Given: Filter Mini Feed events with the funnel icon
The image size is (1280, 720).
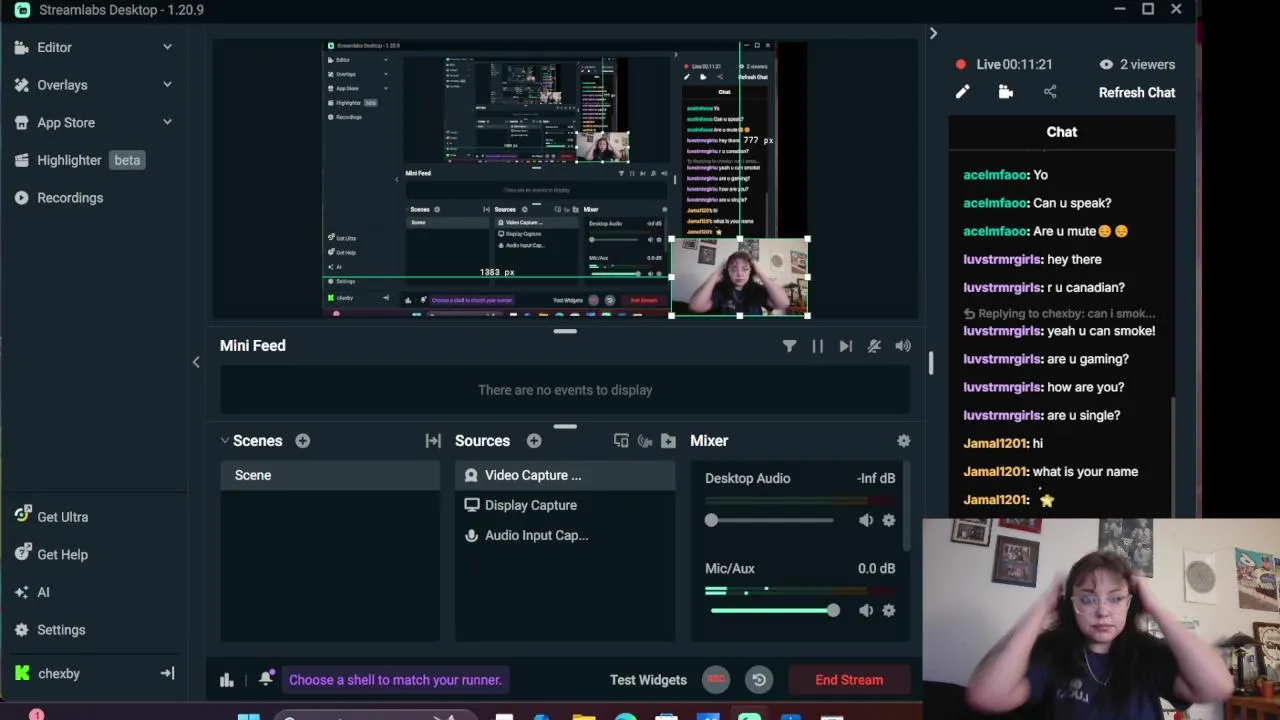Looking at the screenshot, I should 789,346.
